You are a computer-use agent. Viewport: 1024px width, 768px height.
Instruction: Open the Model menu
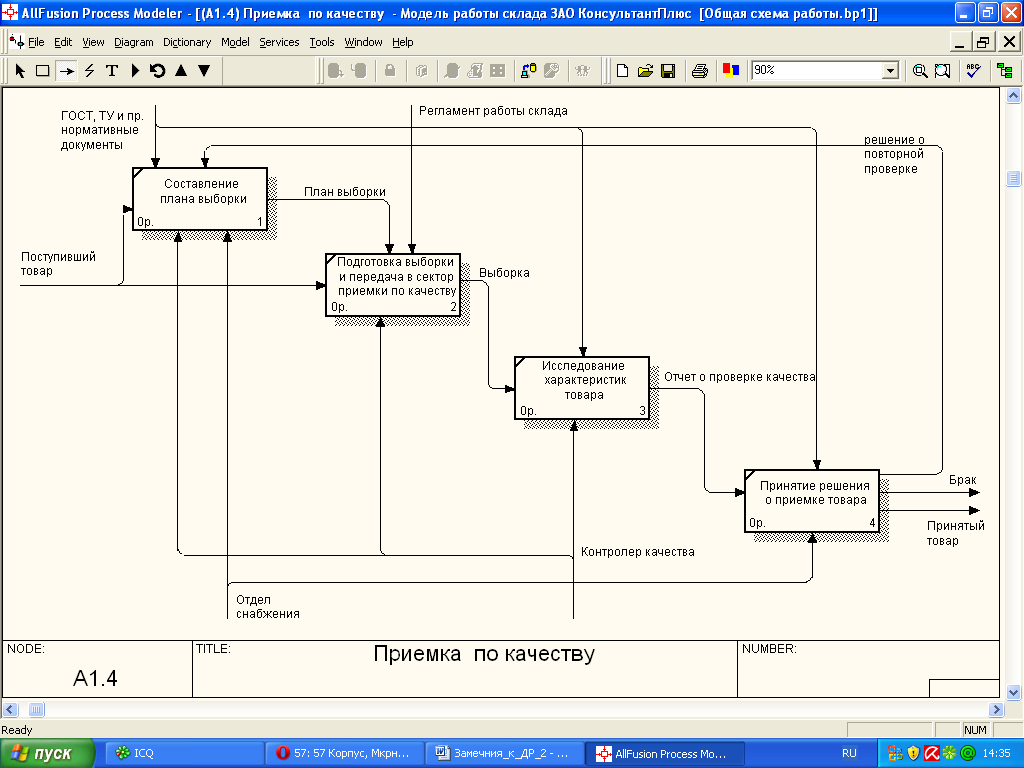[x=235, y=42]
